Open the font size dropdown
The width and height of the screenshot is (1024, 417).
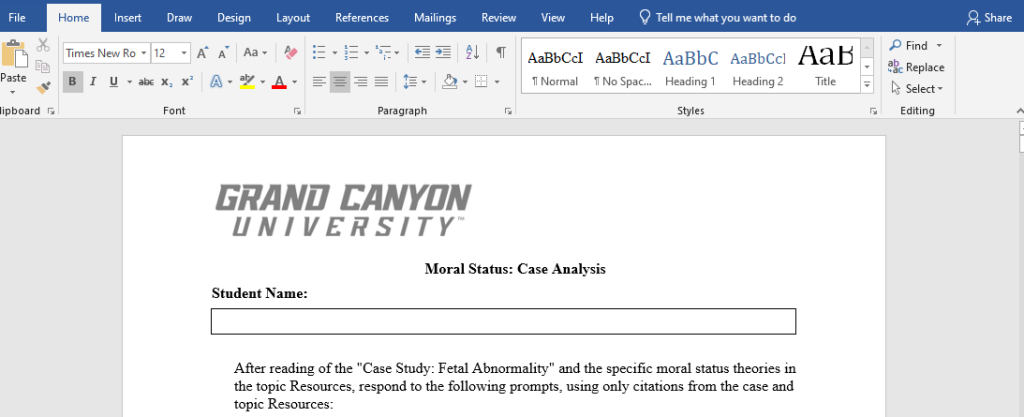pos(184,53)
